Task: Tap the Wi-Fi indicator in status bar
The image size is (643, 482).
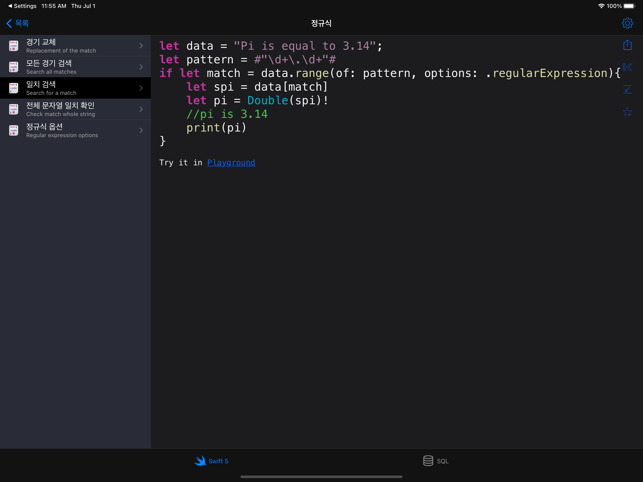Action: 601,6
